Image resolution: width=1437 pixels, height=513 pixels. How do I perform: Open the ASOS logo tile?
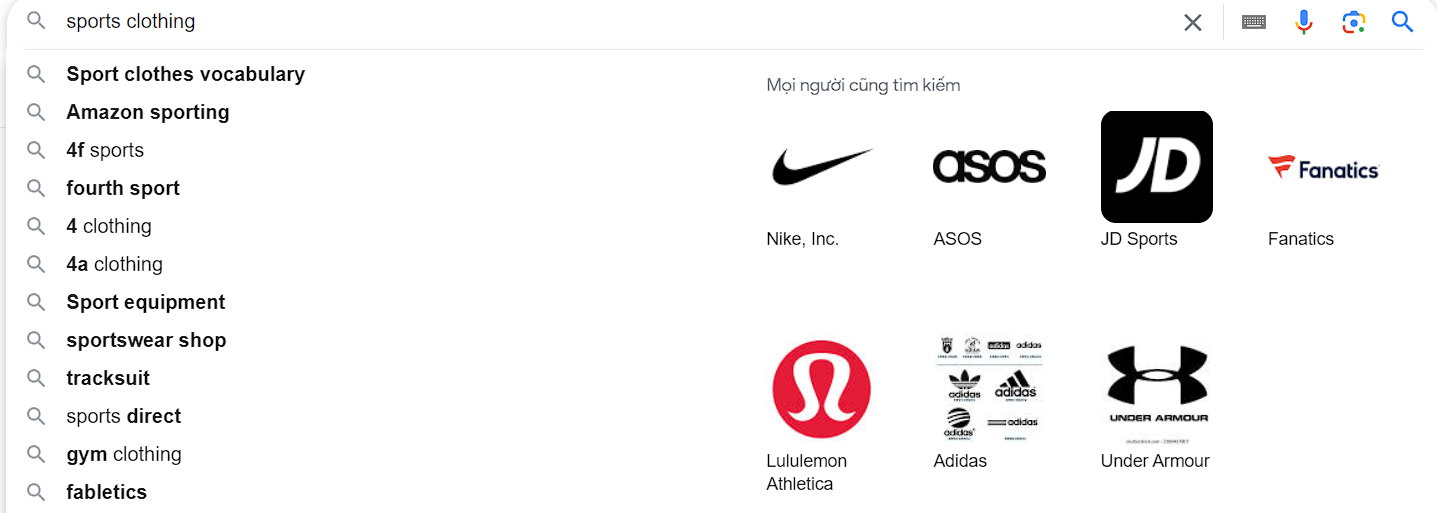click(989, 167)
